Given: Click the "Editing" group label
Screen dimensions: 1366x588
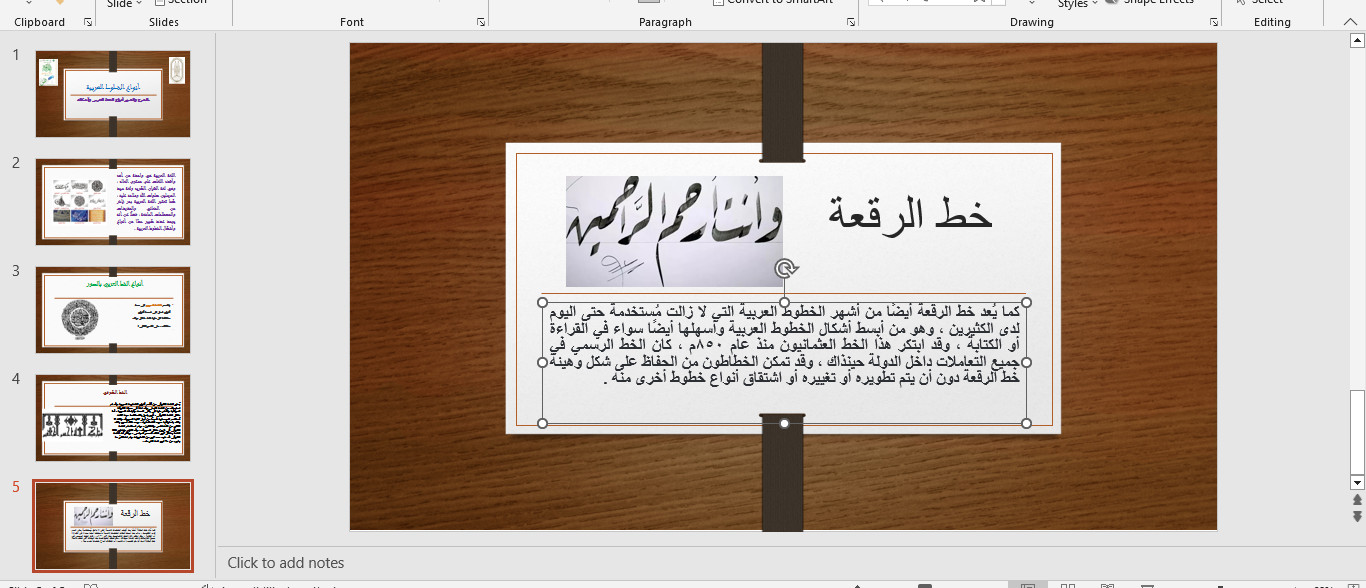Looking at the screenshot, I should 1272,22.
